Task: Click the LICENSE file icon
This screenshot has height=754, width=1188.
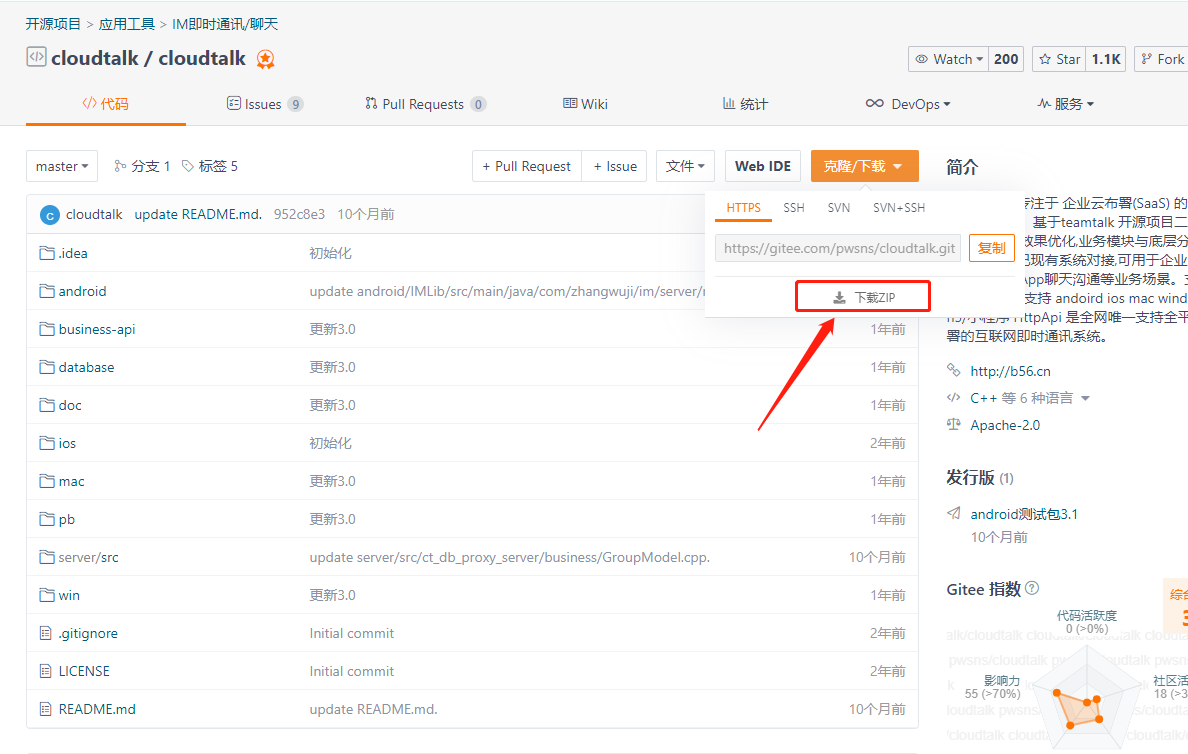Action: [45, 671]
